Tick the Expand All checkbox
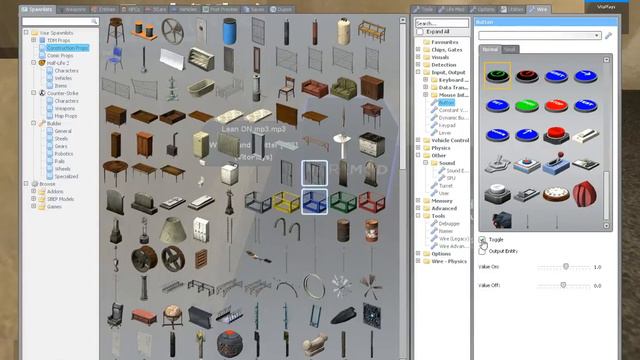Image resolution: width=640 pixels, height=360 pixels. click(420, 32)
